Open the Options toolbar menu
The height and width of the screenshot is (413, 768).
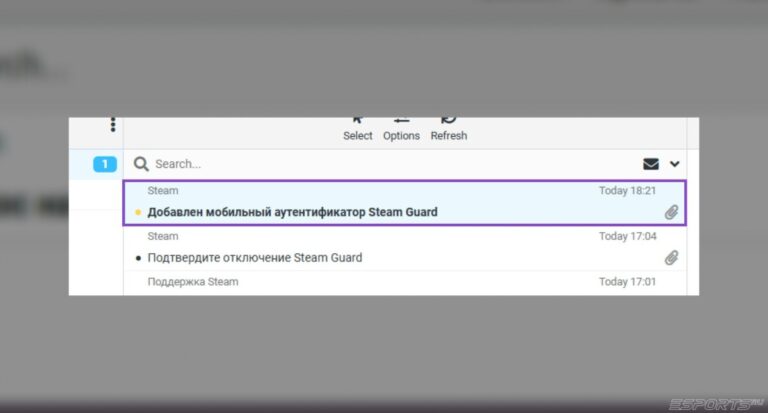click(x=401, y=123)
